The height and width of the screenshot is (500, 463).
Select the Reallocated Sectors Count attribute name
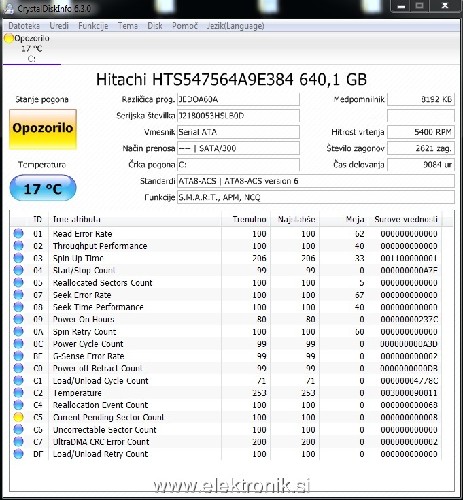pos(102,283)
